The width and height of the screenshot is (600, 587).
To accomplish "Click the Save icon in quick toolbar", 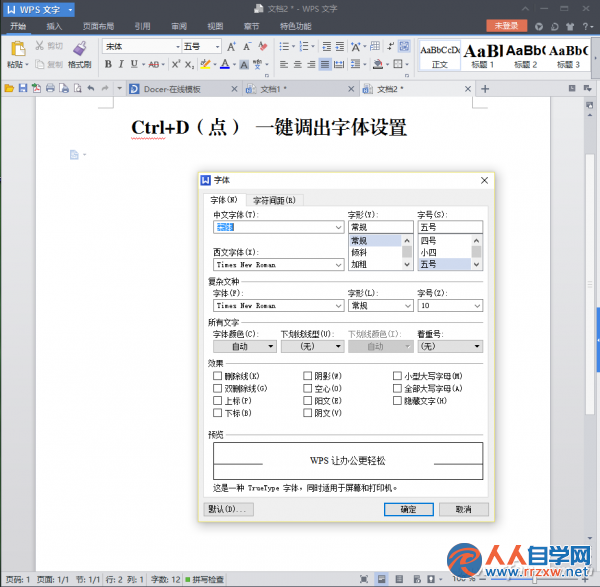I will point(23,89).
